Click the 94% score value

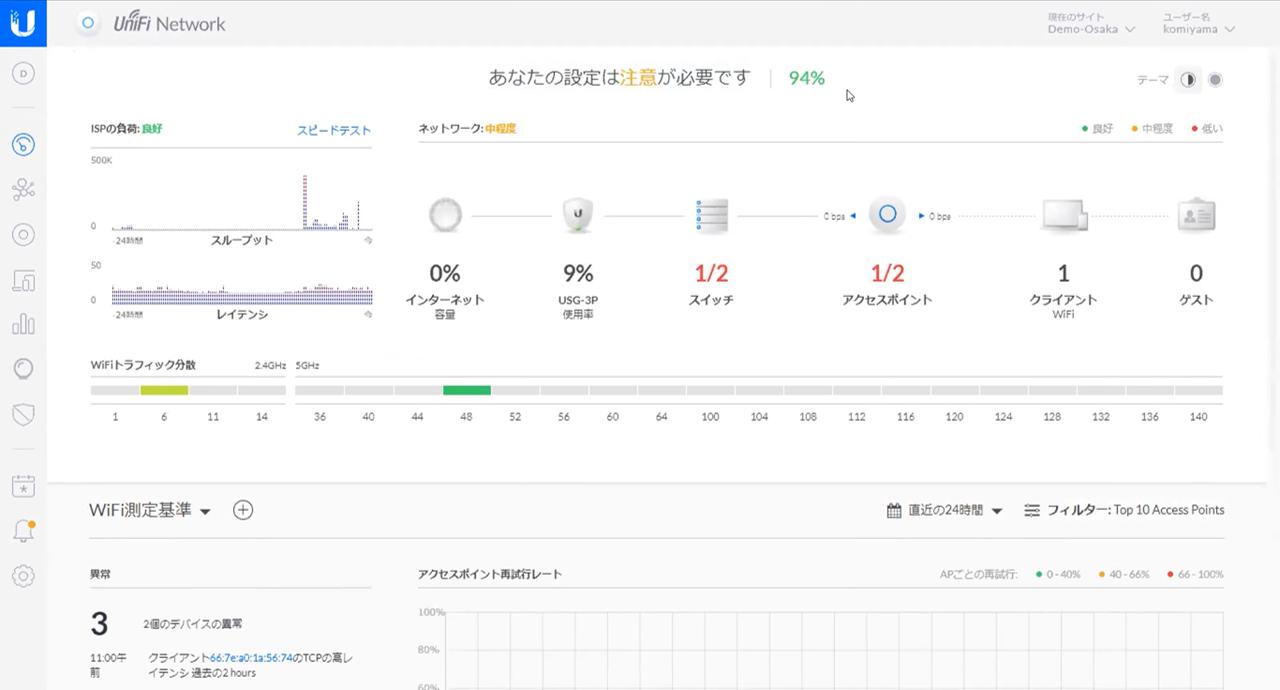[806, 78]
